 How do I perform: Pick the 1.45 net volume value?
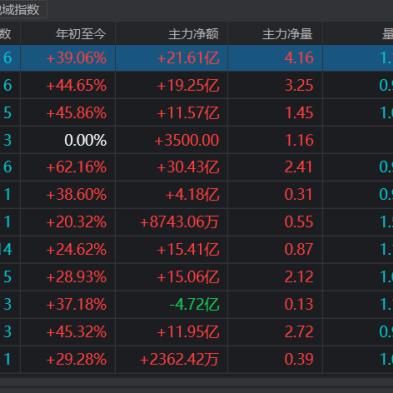click(x=299, y=113)
